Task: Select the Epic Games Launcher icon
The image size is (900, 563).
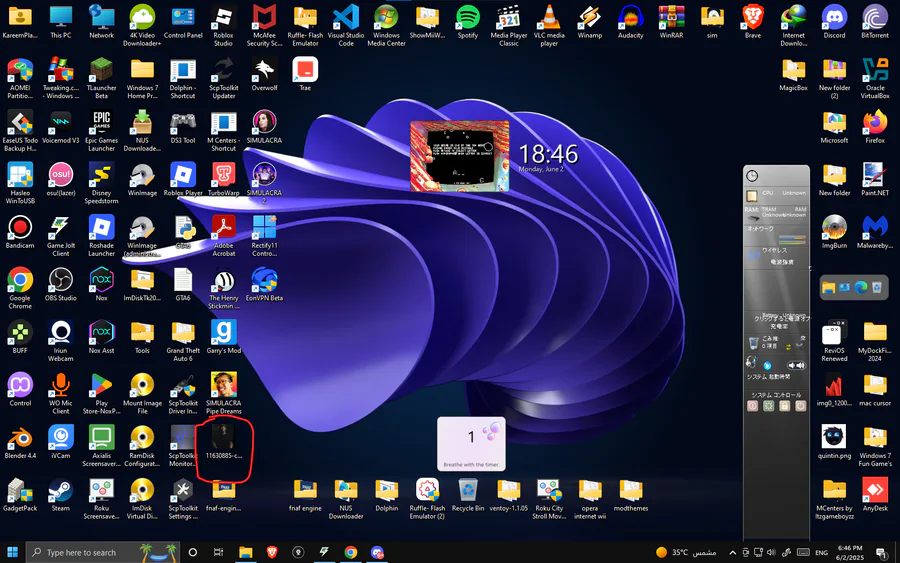Action: click(x=102, y=131)
